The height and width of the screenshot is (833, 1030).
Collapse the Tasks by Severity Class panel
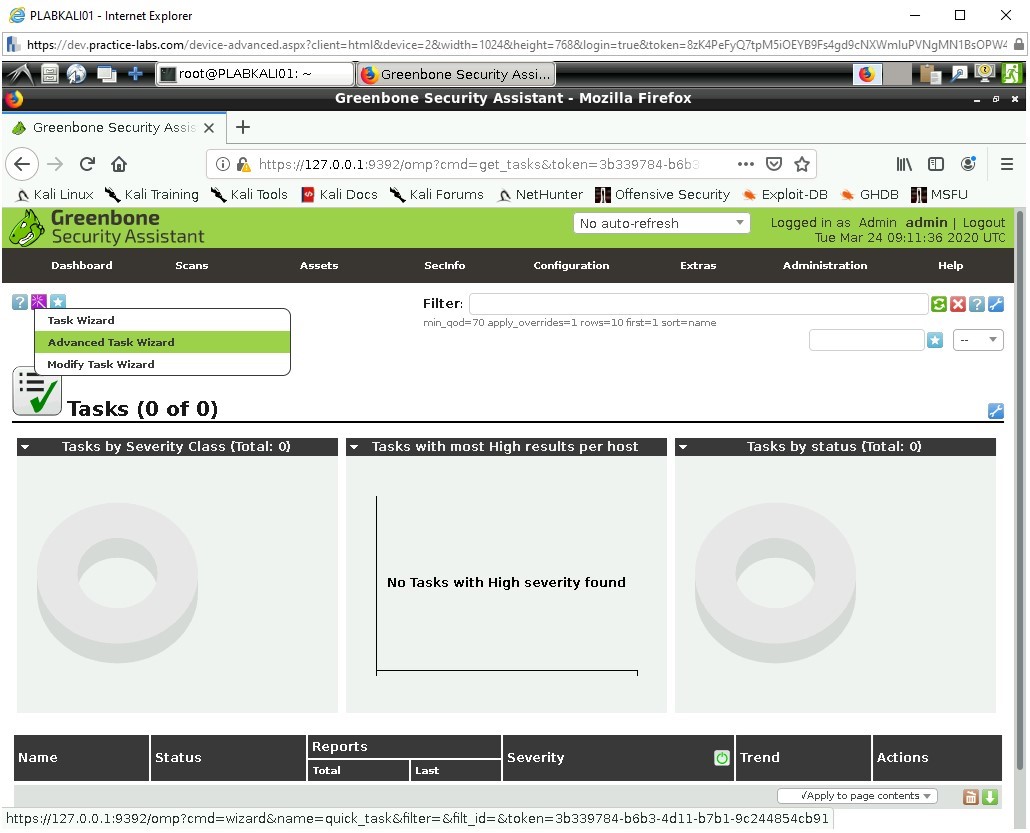pos(24,446)
